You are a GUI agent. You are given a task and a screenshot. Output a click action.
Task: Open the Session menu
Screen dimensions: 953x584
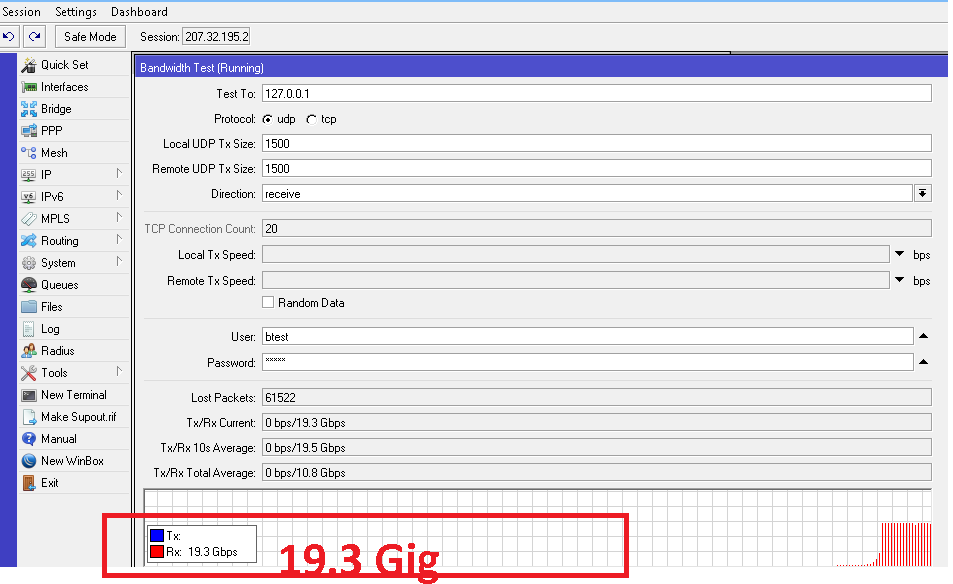pyautogui.click(x=21, y=11)
